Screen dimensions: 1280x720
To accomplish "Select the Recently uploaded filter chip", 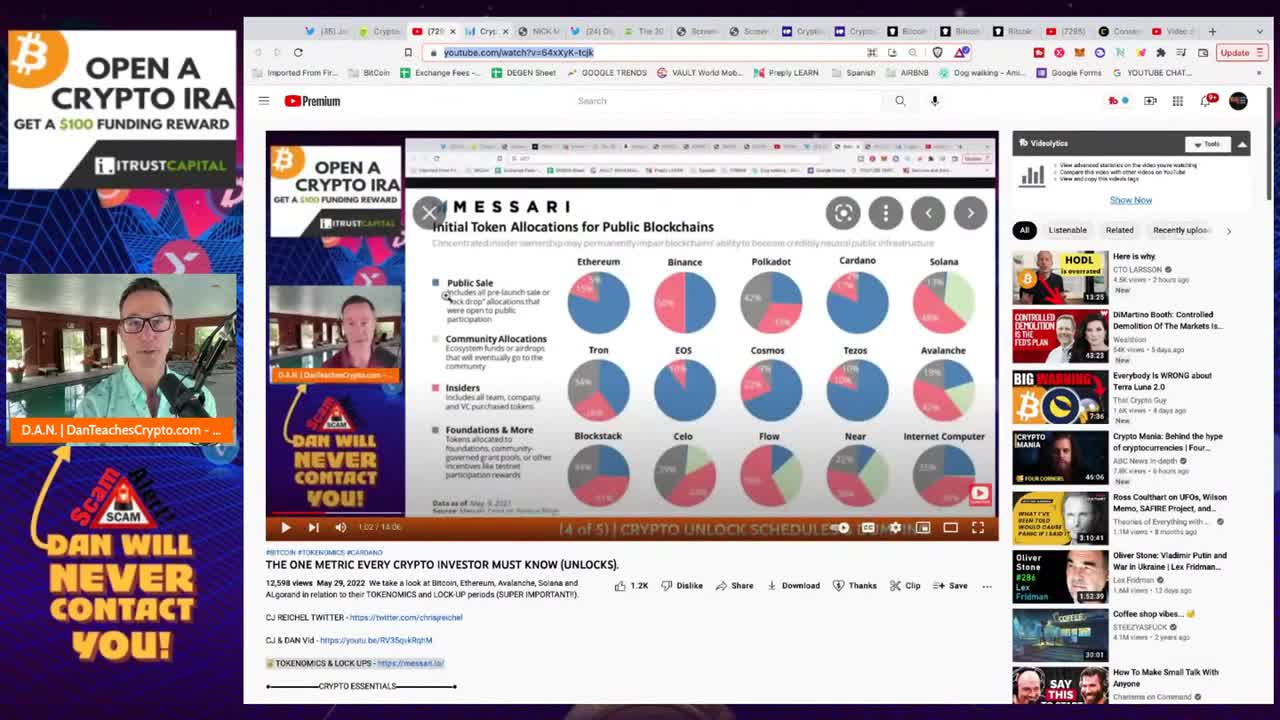I will tap(1181, 230).
